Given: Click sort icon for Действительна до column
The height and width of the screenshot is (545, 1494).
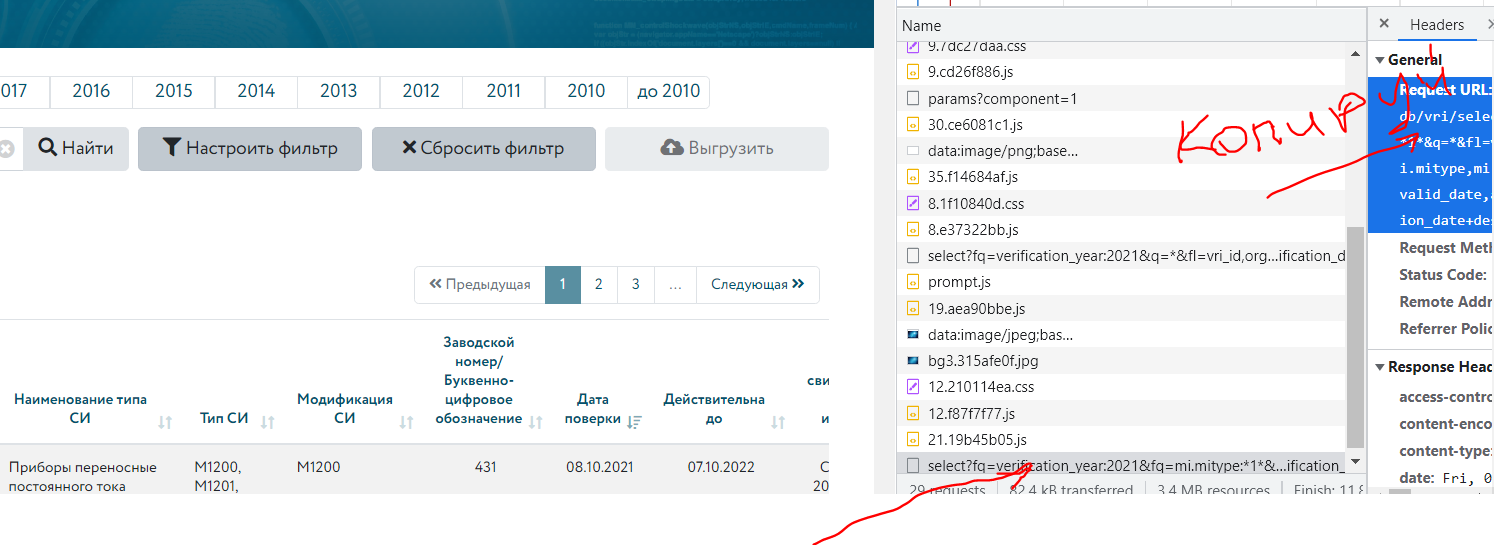Looking at the screenshot, I should click(778, 423).
